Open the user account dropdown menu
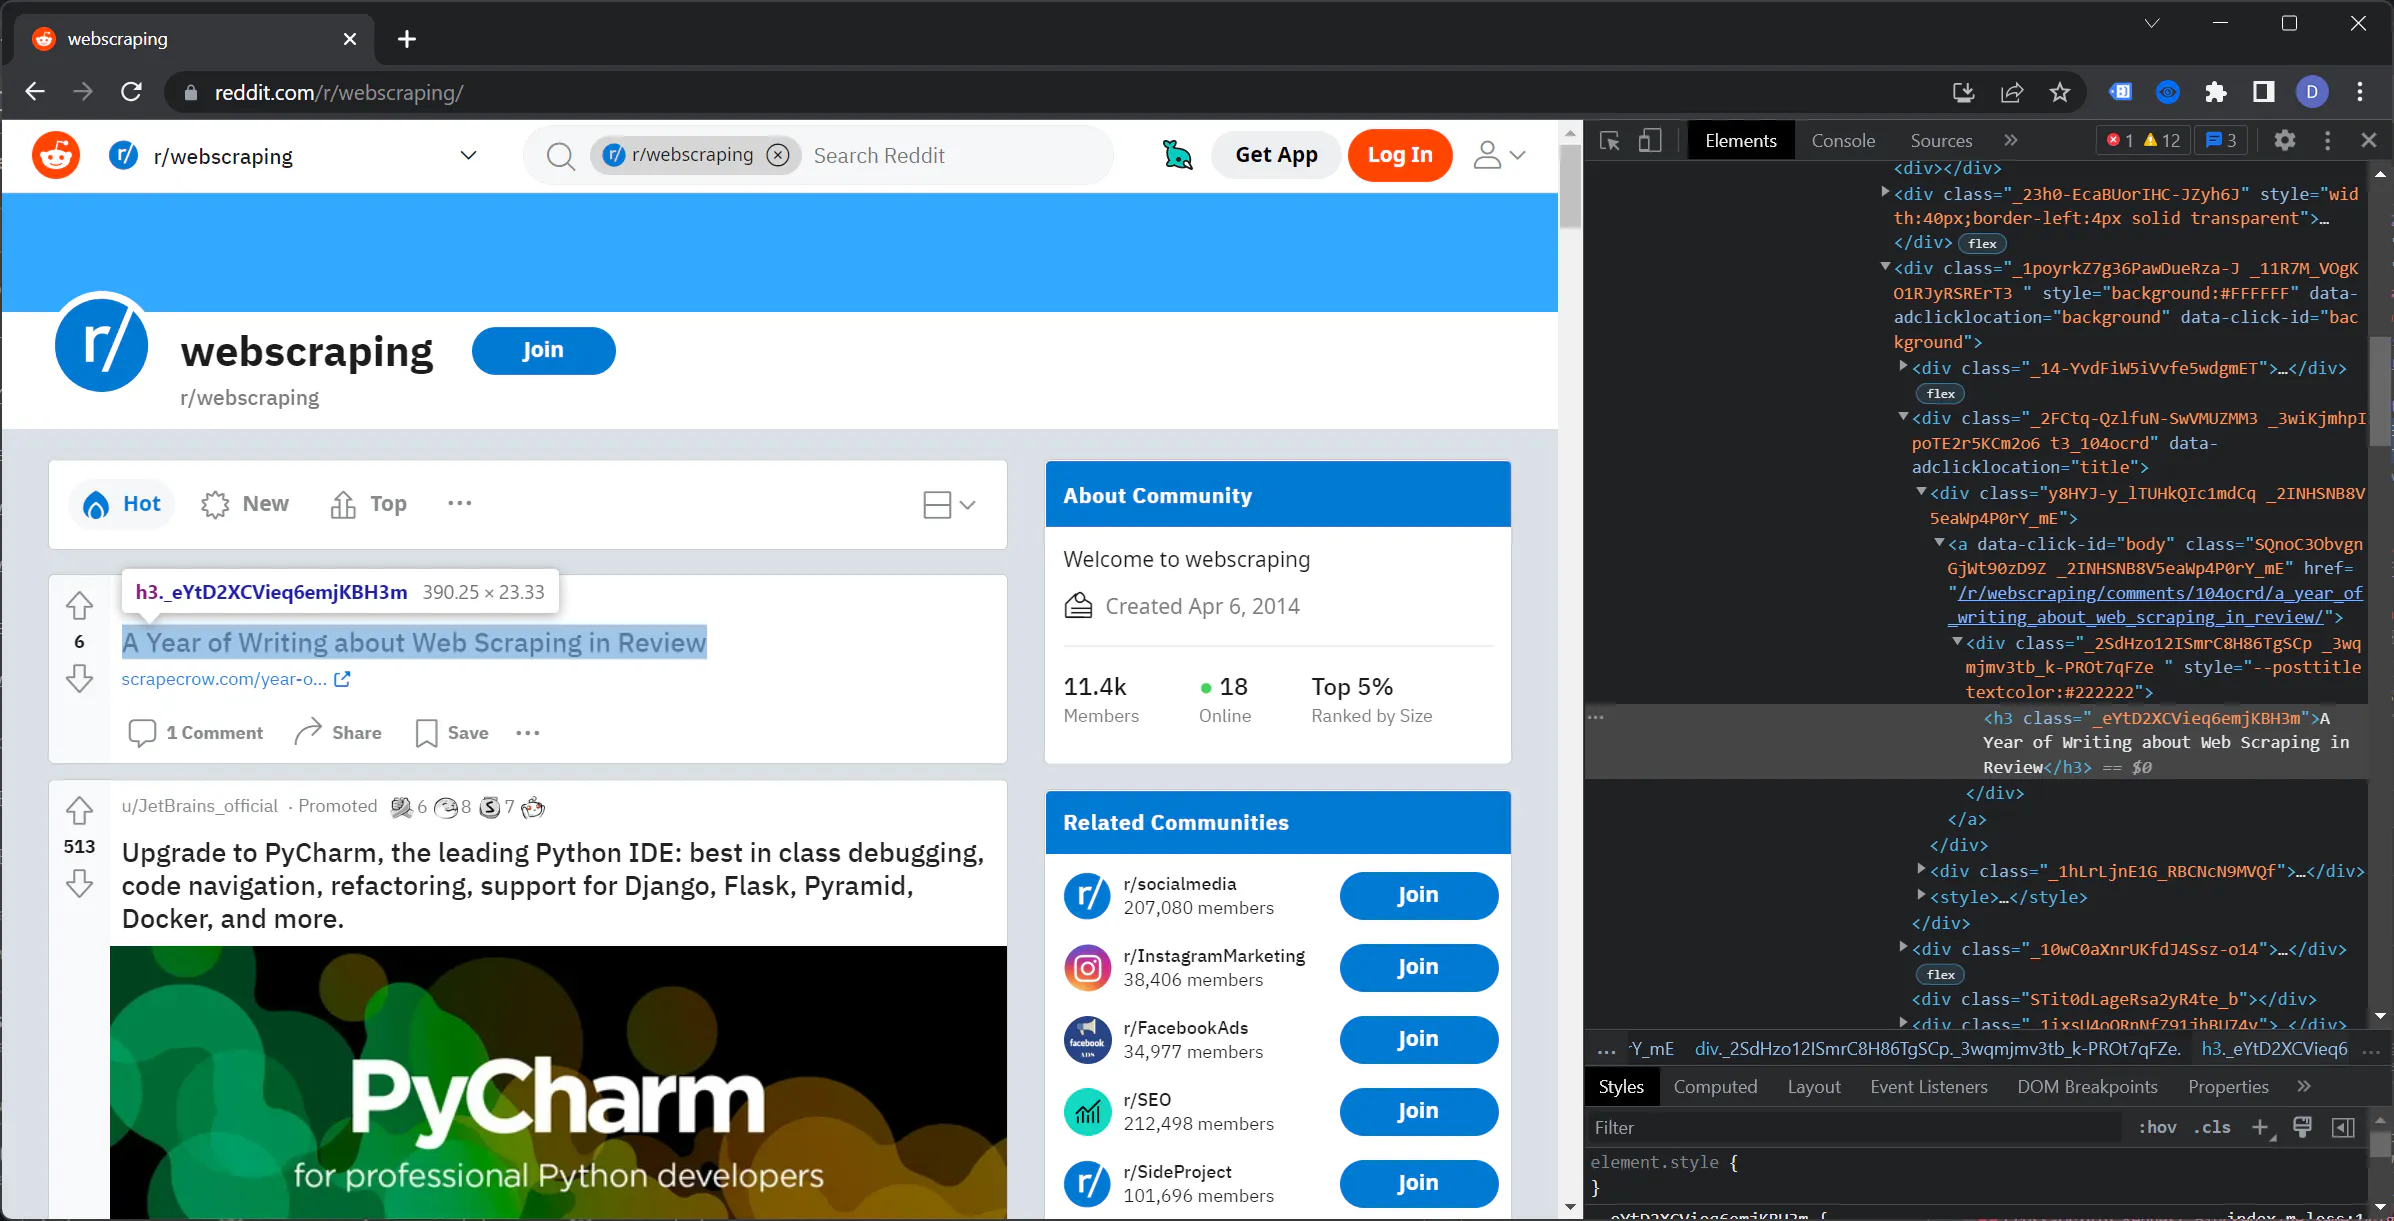 [x=1498, y=155]
